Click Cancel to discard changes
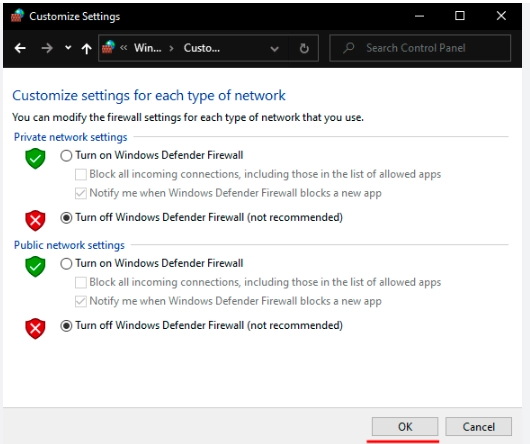530x444 pixels. 478,426
